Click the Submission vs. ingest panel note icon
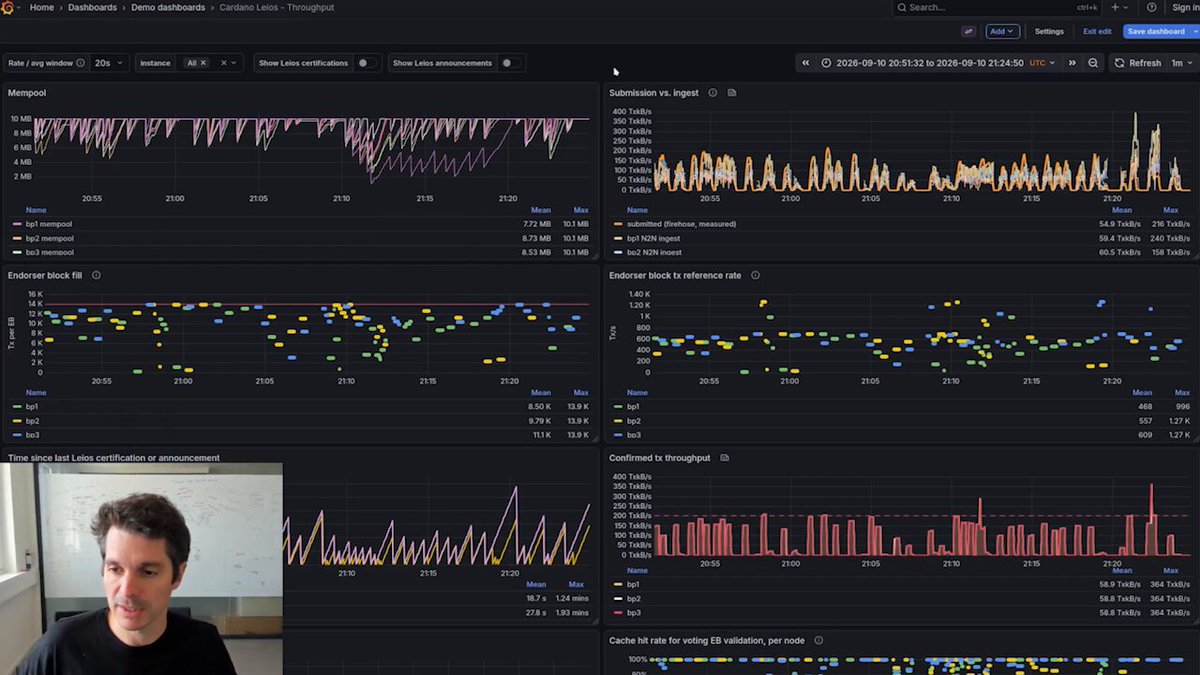 [x=732, y=93]
